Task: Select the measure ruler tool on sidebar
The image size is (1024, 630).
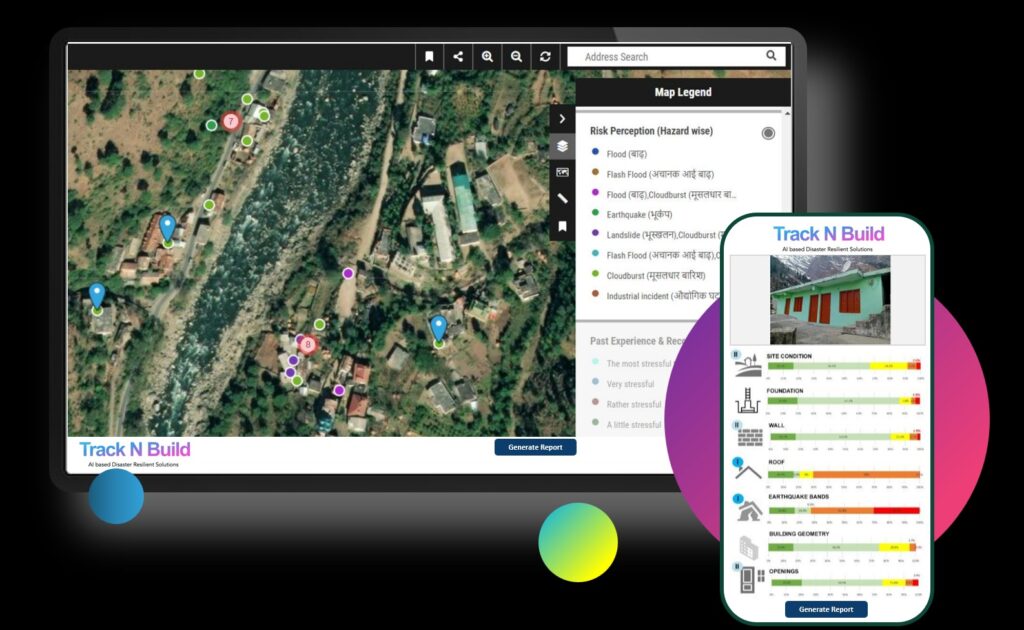Action: (562, 198)
